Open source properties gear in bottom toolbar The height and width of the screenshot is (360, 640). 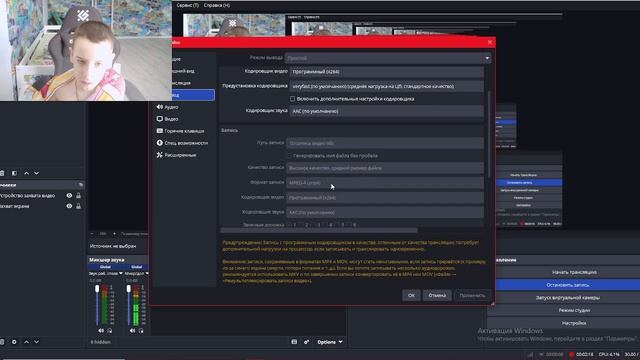[14, 342]
